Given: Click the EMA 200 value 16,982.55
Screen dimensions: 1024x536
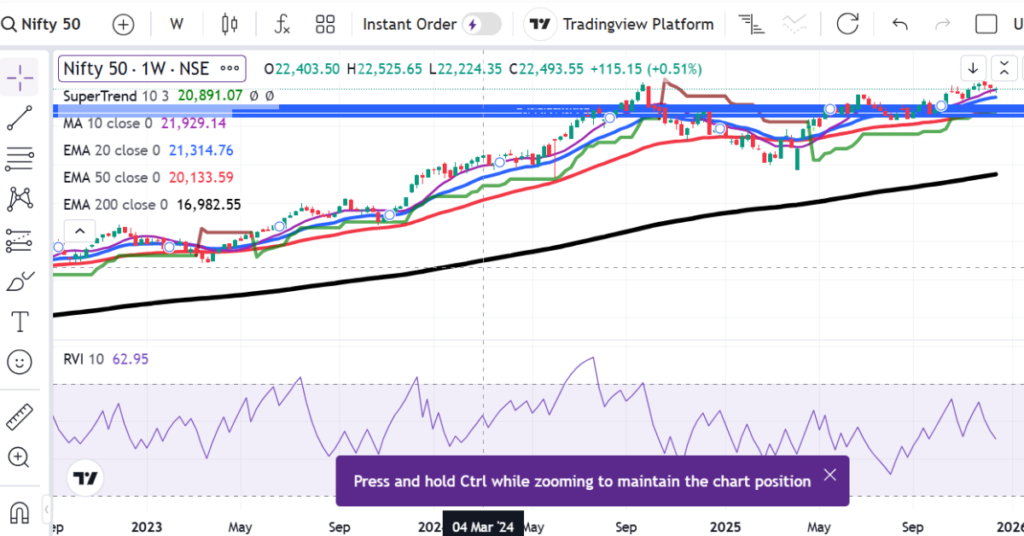Looking at the screenshot, I should (x=209, y=205).
